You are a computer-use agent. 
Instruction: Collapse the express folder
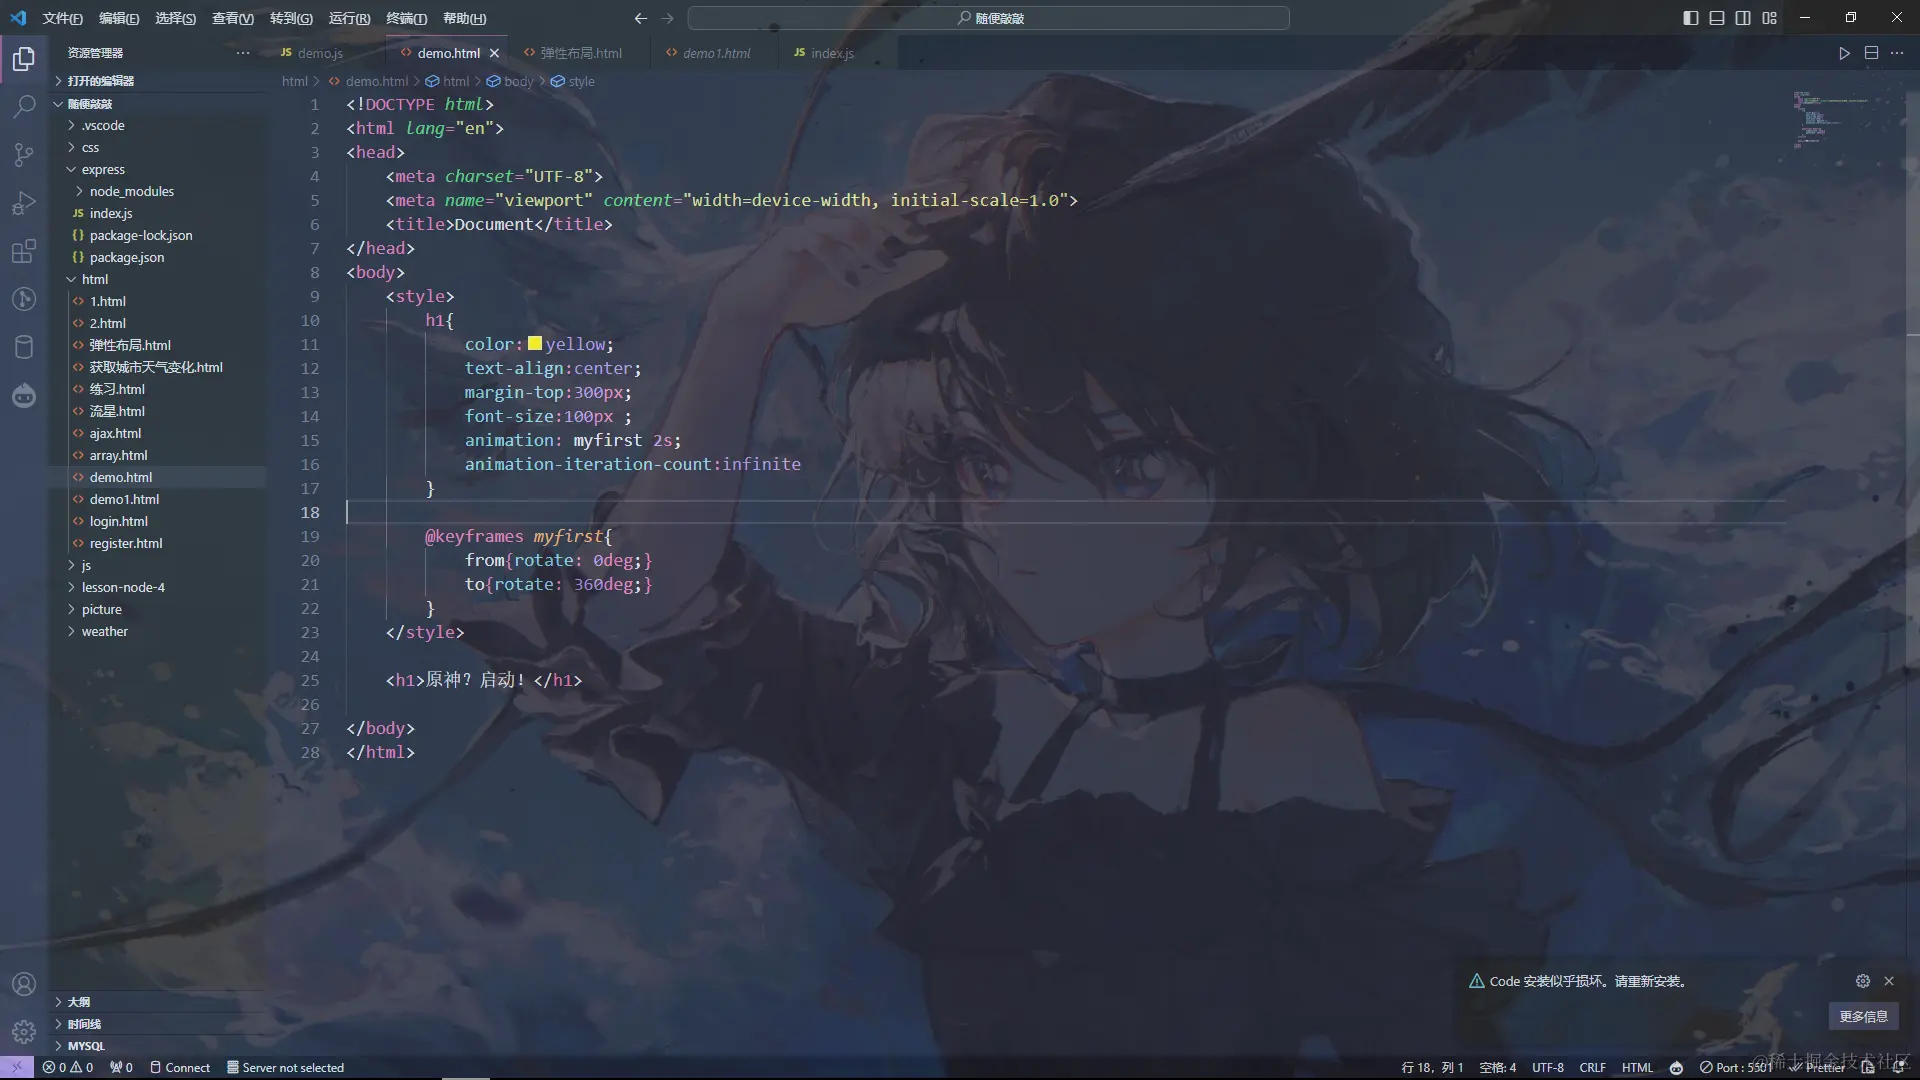[x=102, y=169]
